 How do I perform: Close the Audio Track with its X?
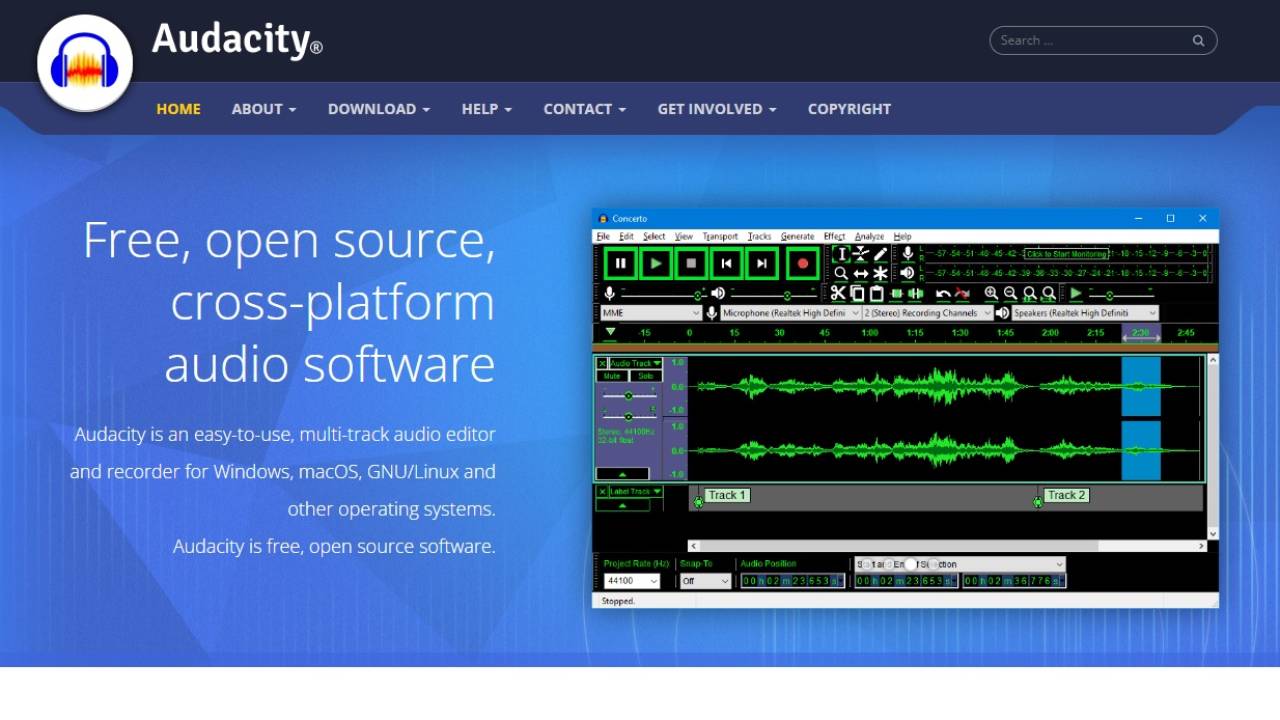point(602,364)
